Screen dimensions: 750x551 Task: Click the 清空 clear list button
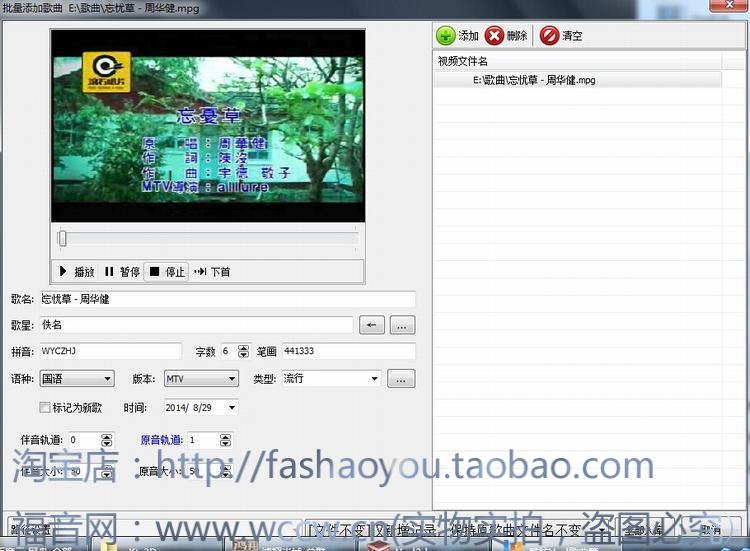[x=561, y=36]
